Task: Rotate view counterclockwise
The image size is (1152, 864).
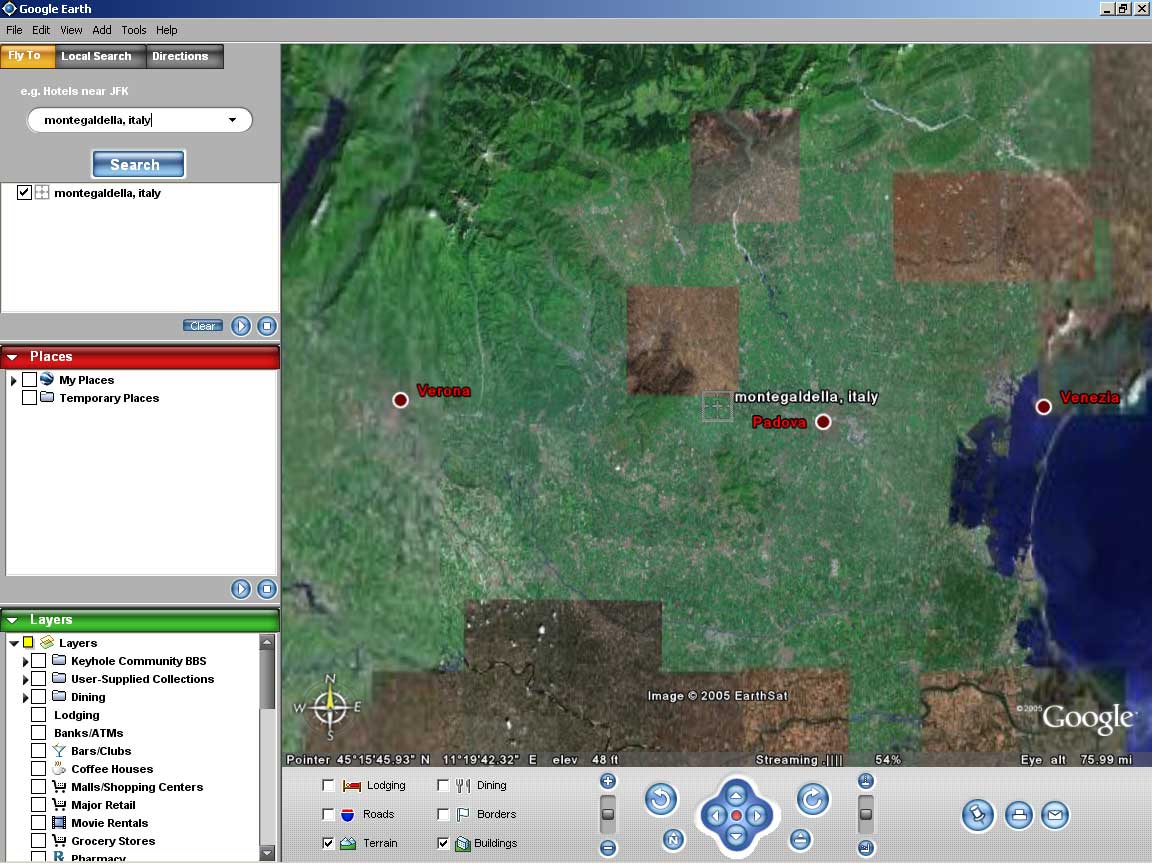Action: pos(660,799)
